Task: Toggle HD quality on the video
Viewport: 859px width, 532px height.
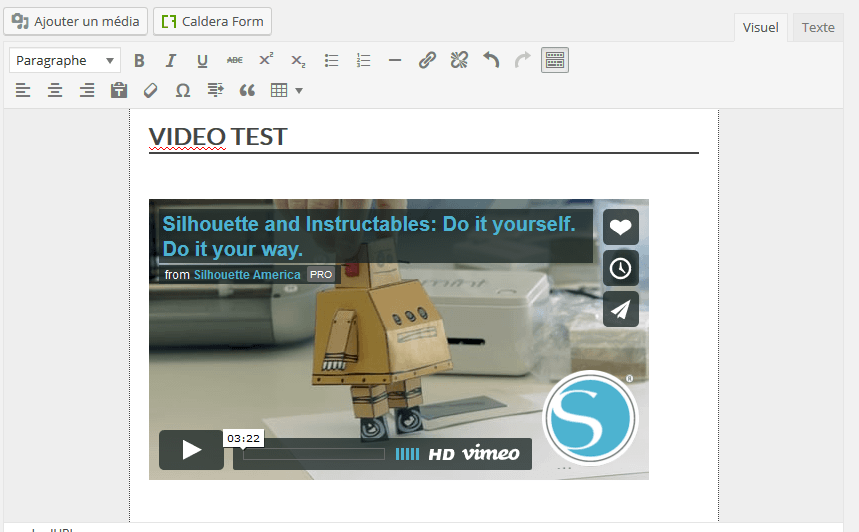Action: 442,455
